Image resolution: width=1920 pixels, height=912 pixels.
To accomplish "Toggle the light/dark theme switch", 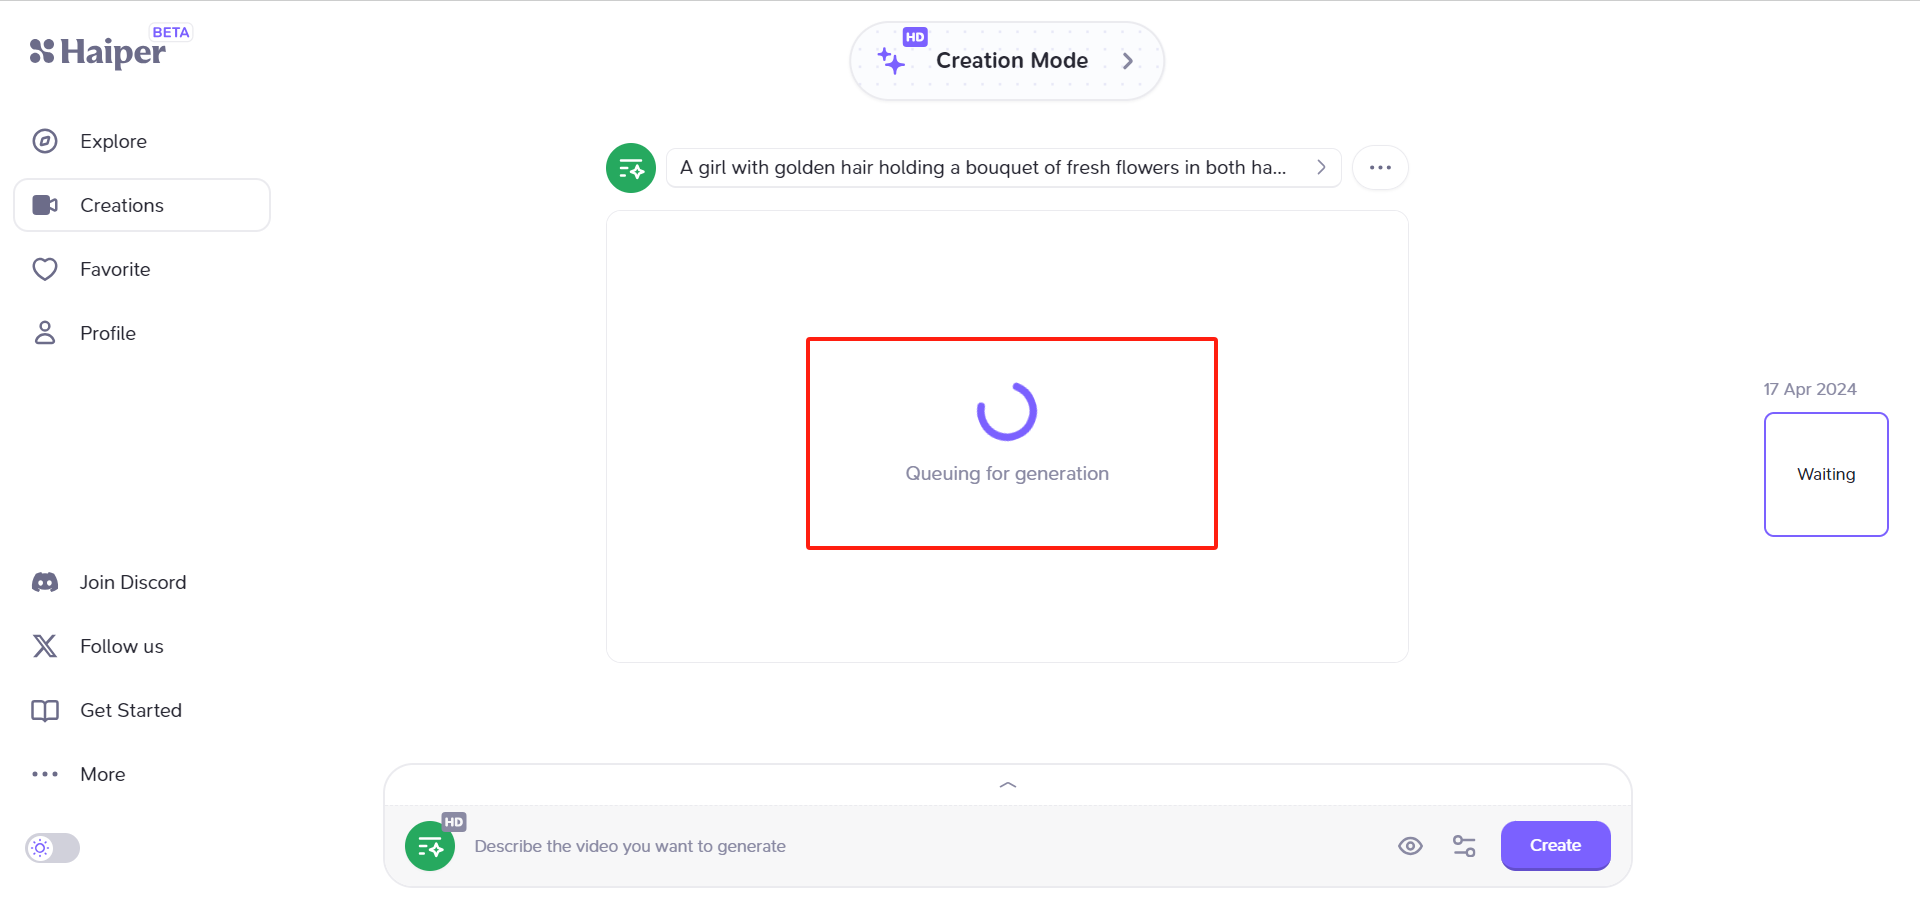I will click(53, 848).
